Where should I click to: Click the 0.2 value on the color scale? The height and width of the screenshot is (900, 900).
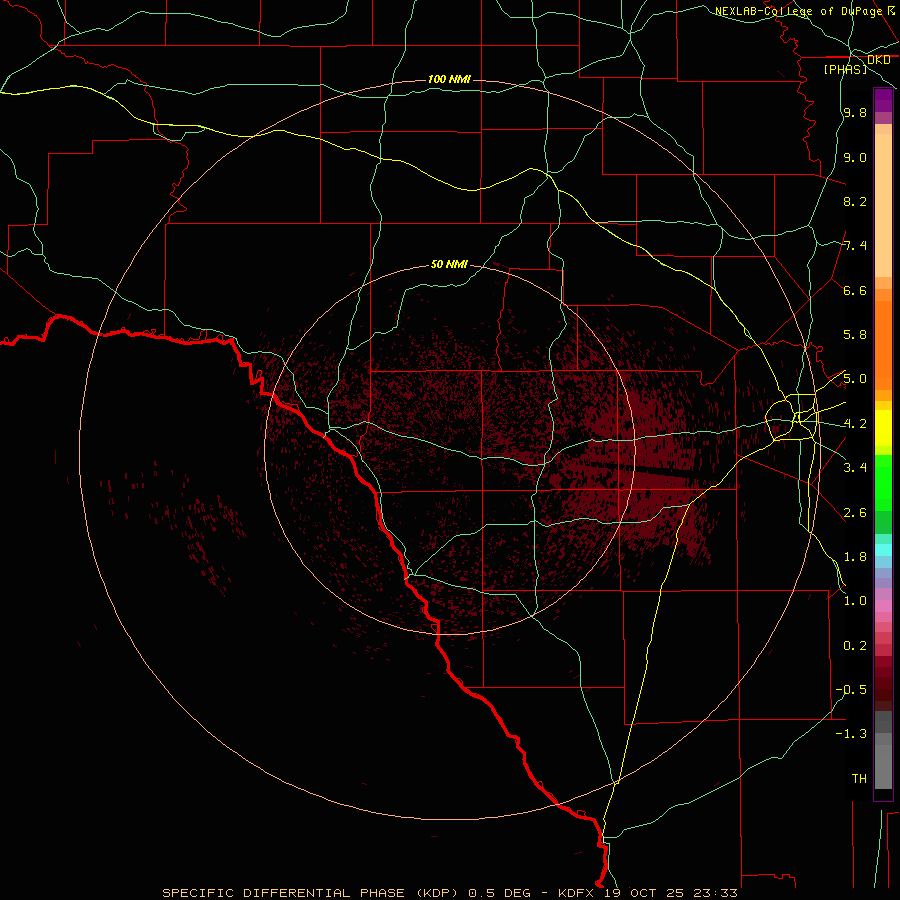point(855,646)
